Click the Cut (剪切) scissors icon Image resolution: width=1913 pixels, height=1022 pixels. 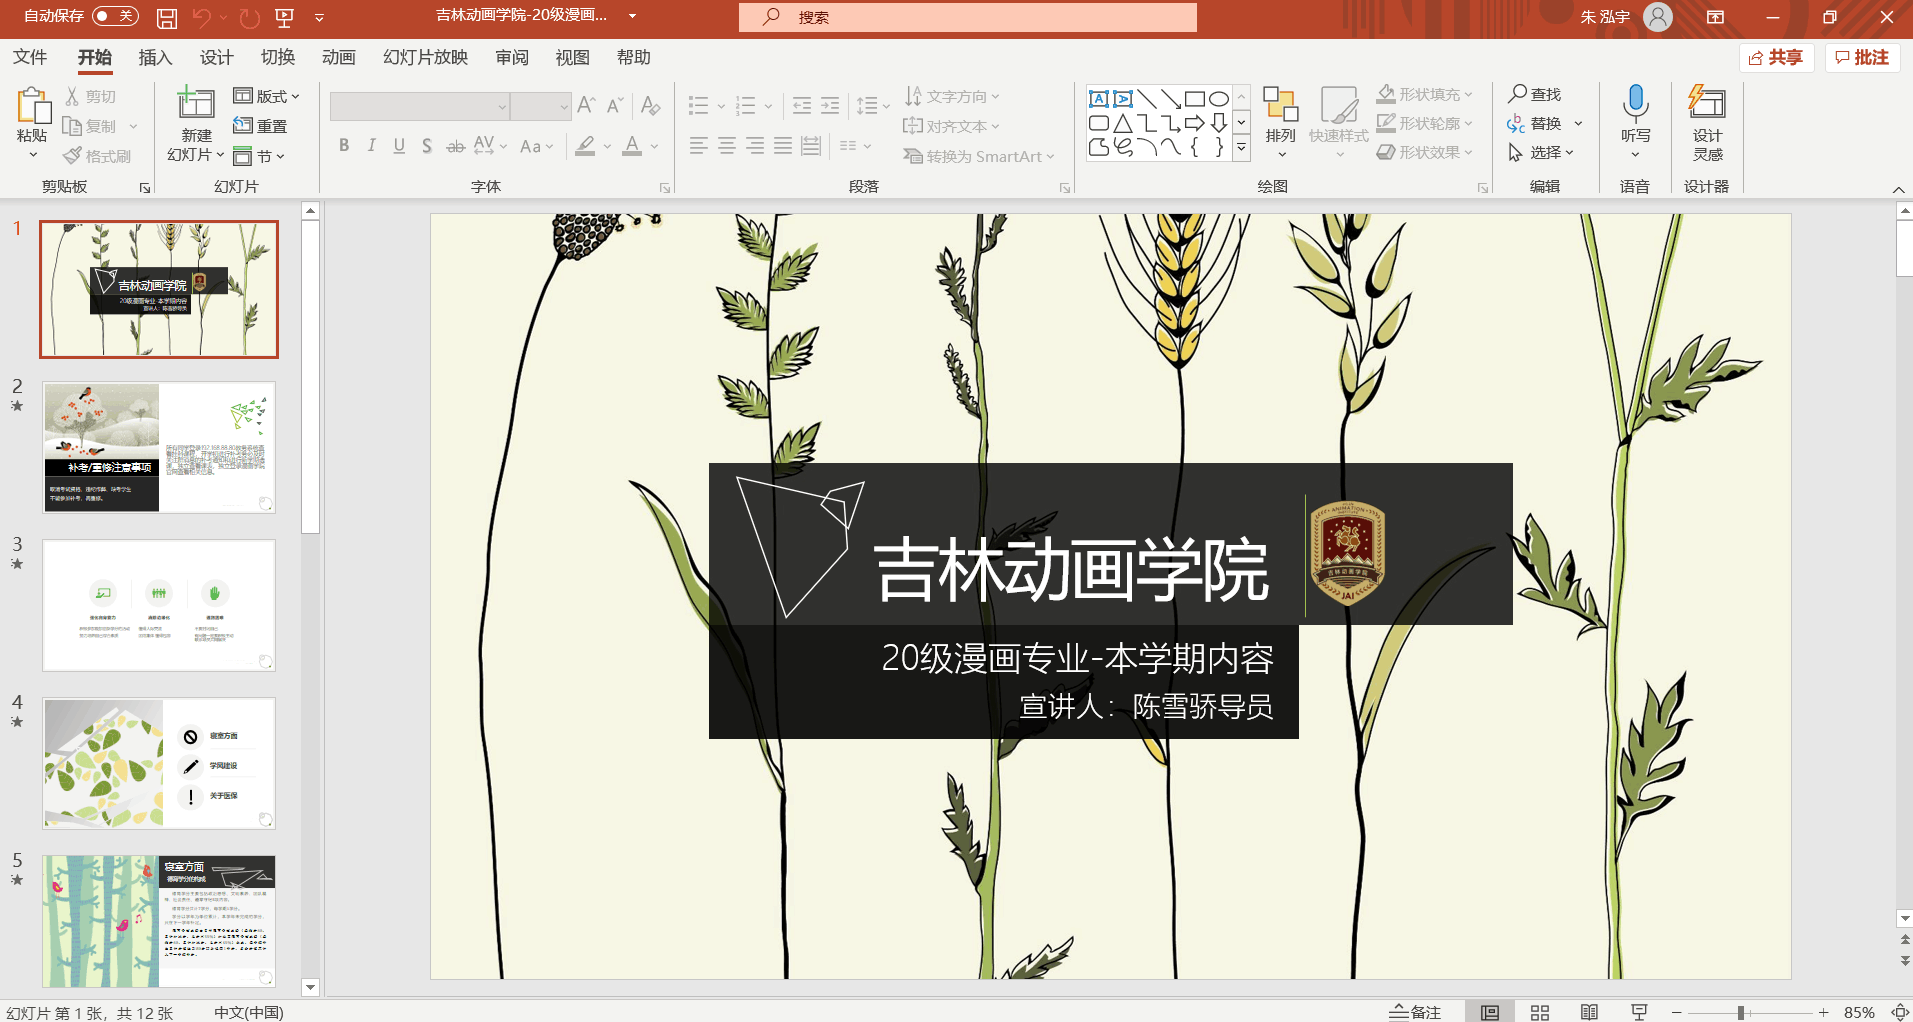click(x=72, y=96)
